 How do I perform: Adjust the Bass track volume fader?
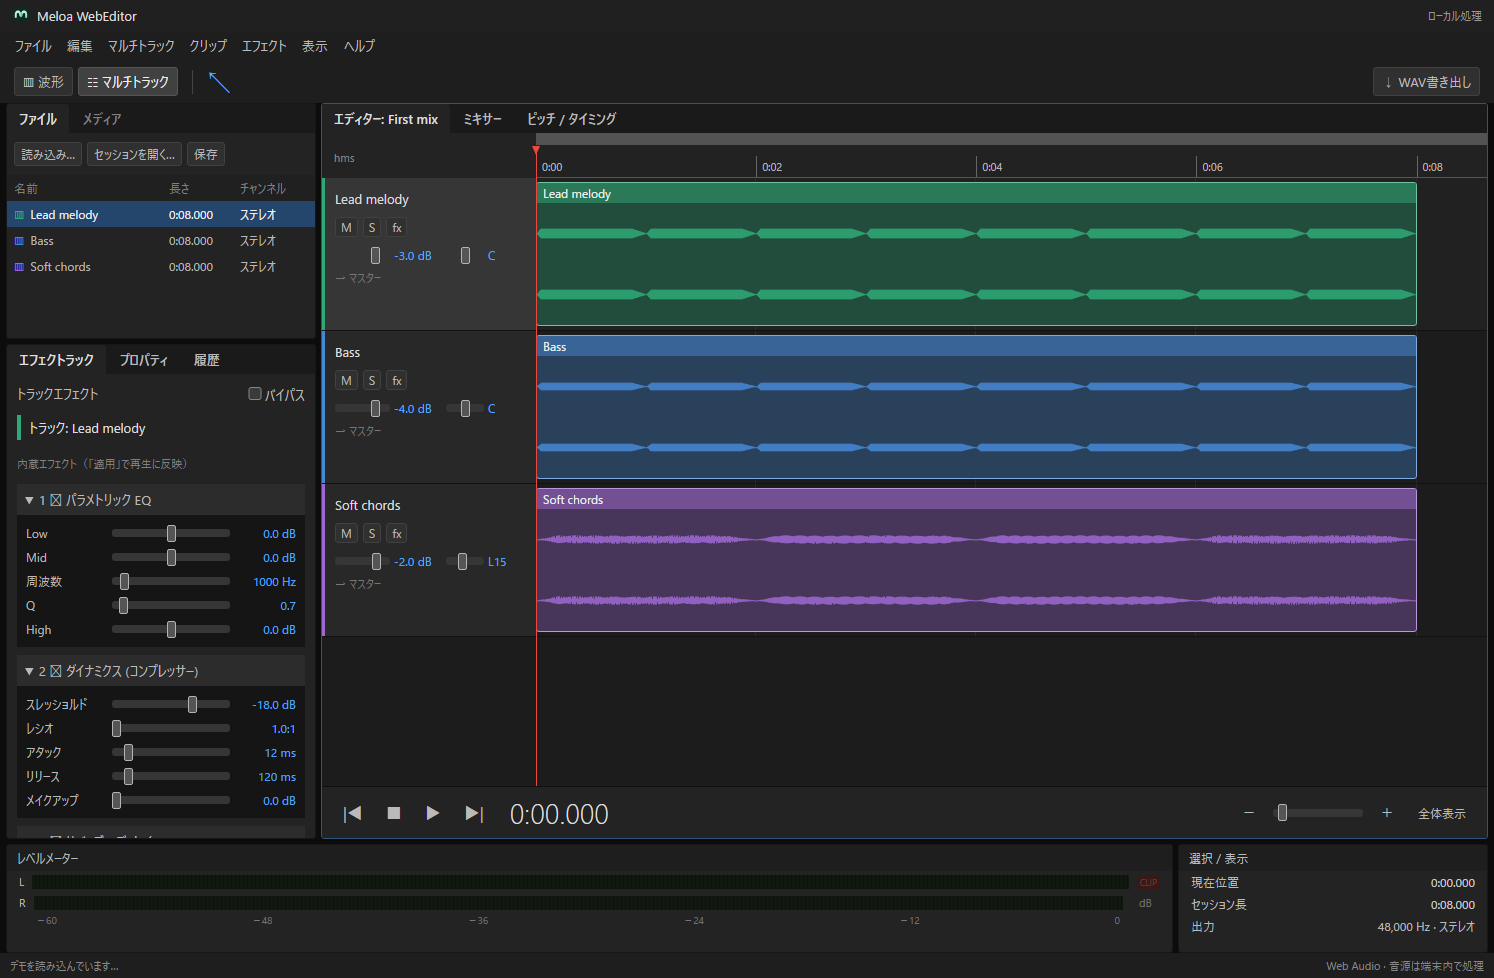(x=362, y=409)
